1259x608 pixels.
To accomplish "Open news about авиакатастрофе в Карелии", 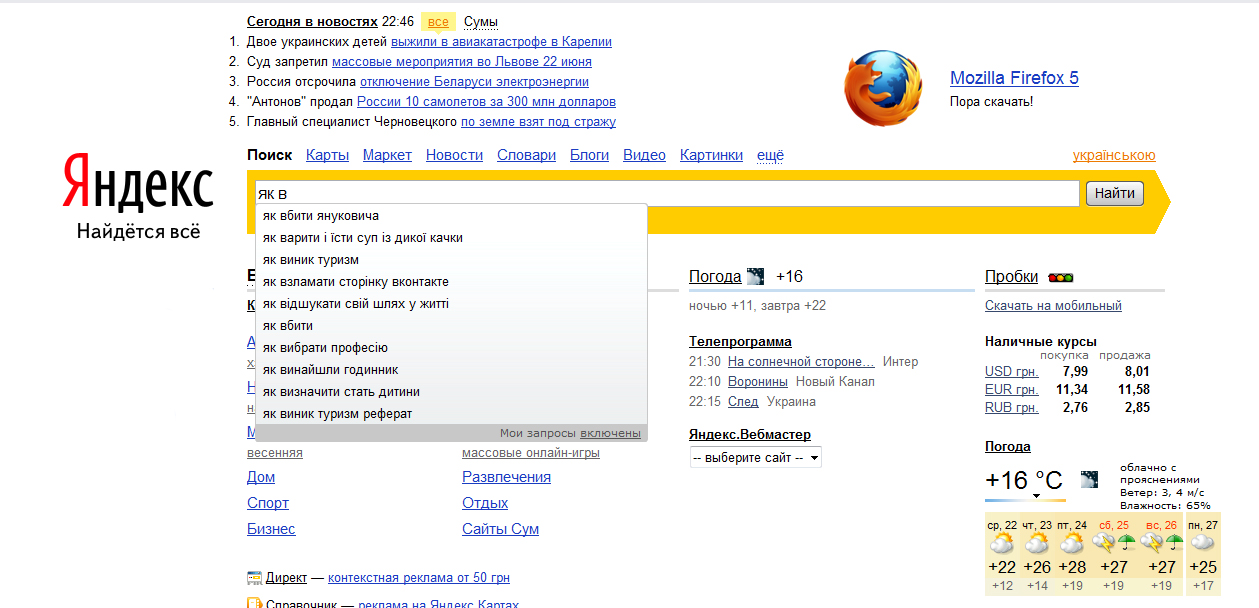I will (501, 42).
